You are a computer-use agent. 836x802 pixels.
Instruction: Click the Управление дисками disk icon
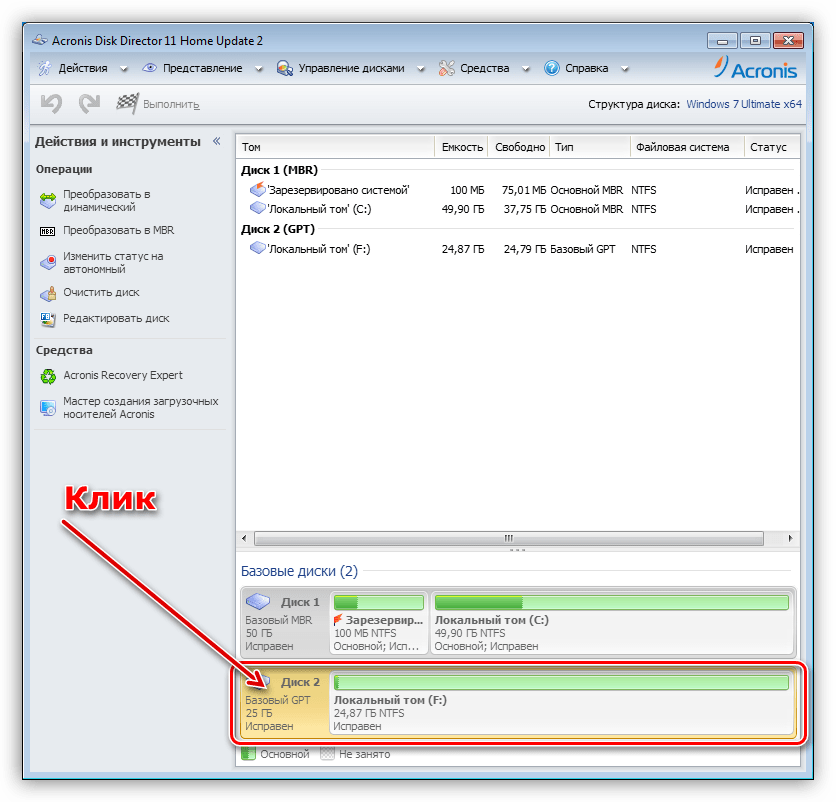click(x=285, y=68)
